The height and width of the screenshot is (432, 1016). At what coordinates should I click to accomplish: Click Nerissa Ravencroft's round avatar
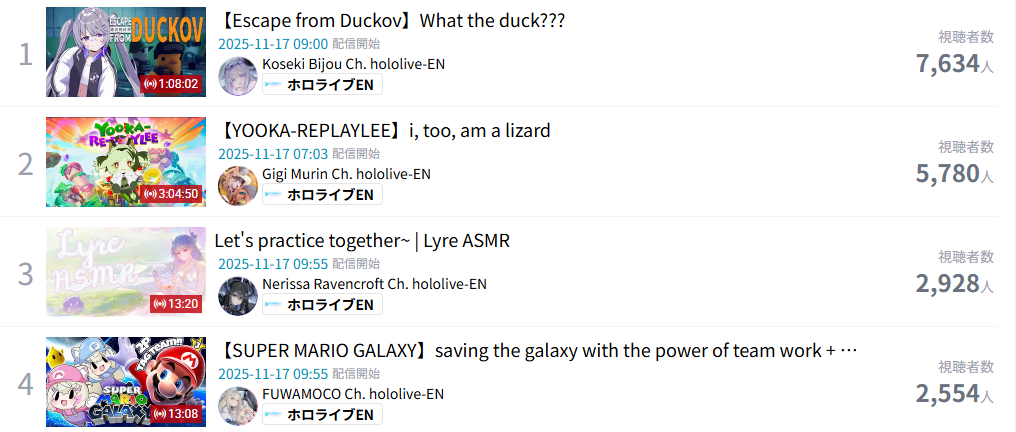[238, 296]
